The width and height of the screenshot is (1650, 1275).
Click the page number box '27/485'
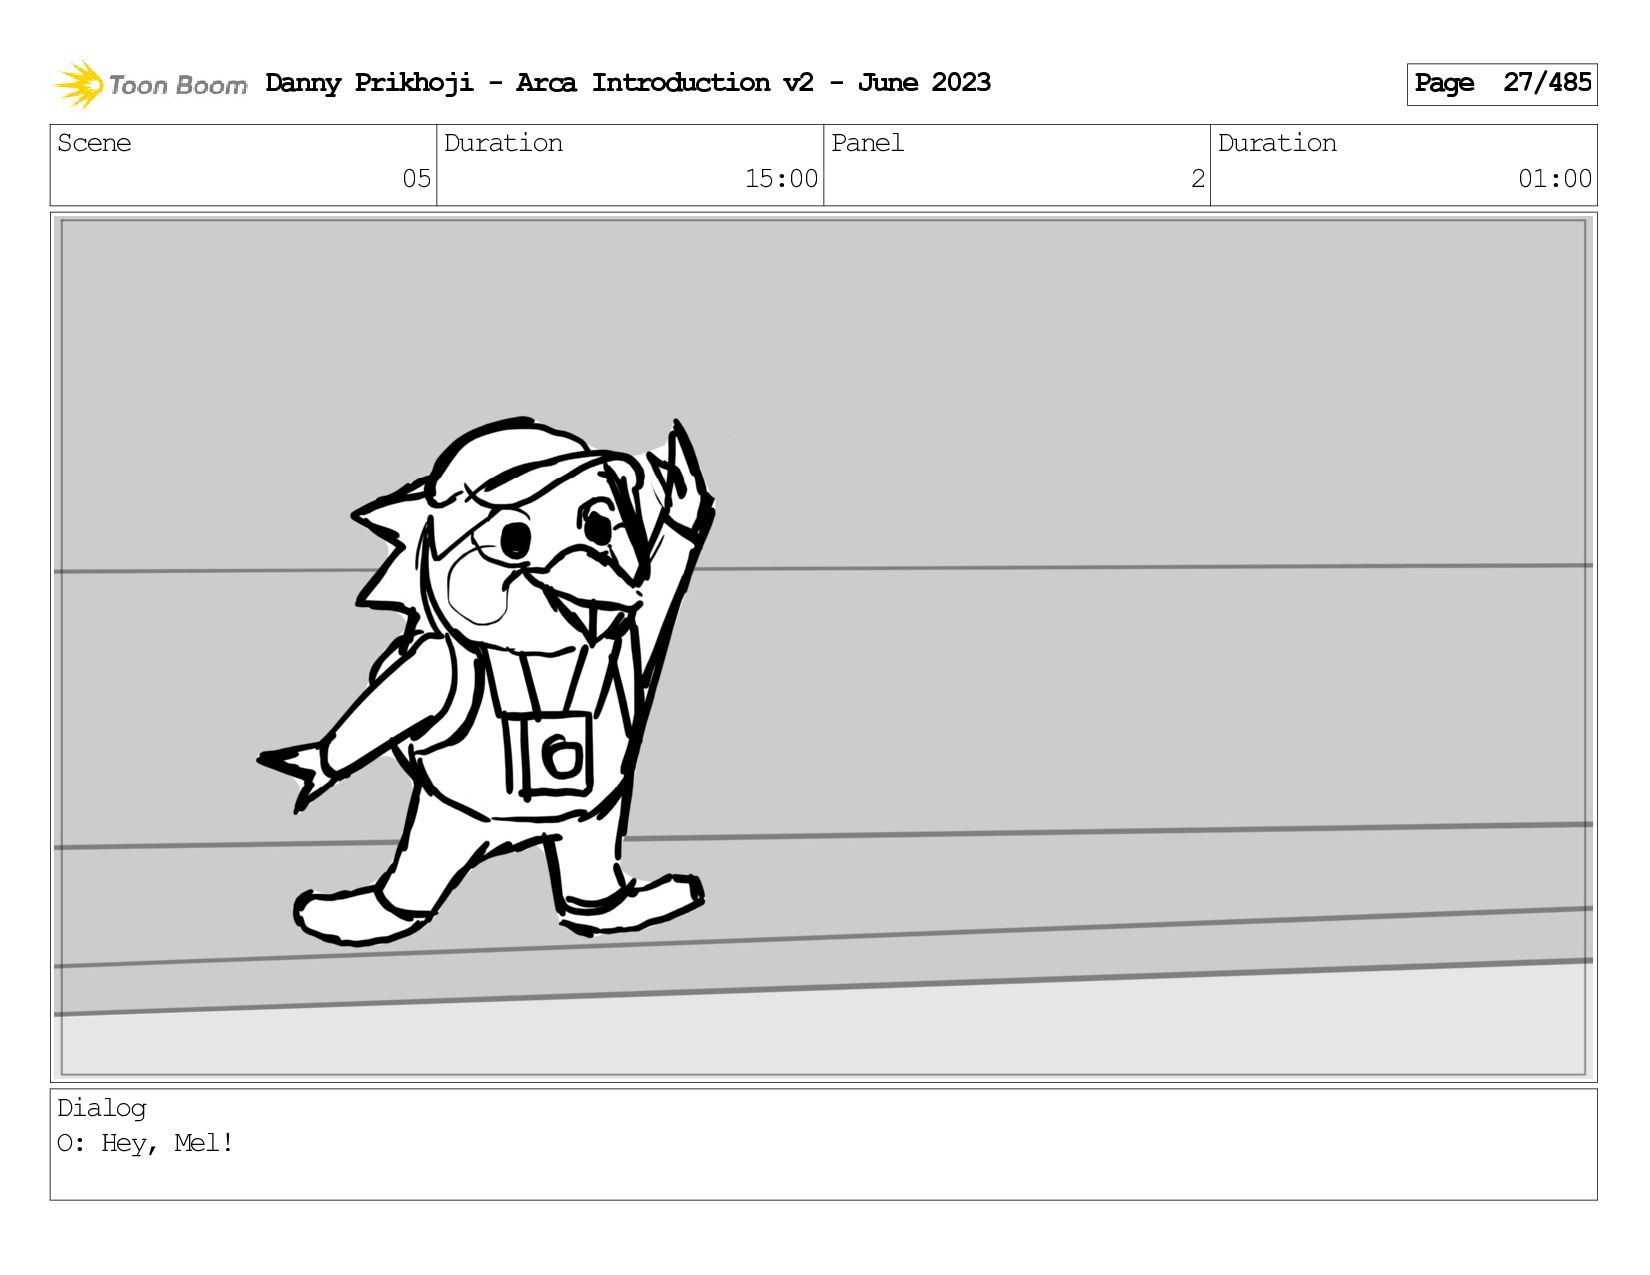click(1501, 84)
